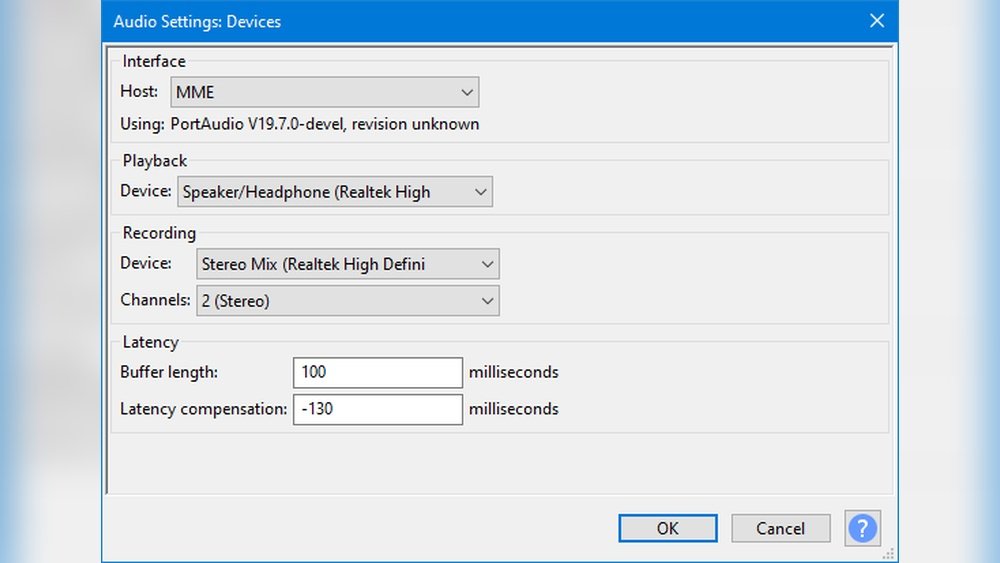Image resolution: width=1000 pixels, height=563 pixels.
Task: Click the 'Buffer length:' label
Action: 169,372
